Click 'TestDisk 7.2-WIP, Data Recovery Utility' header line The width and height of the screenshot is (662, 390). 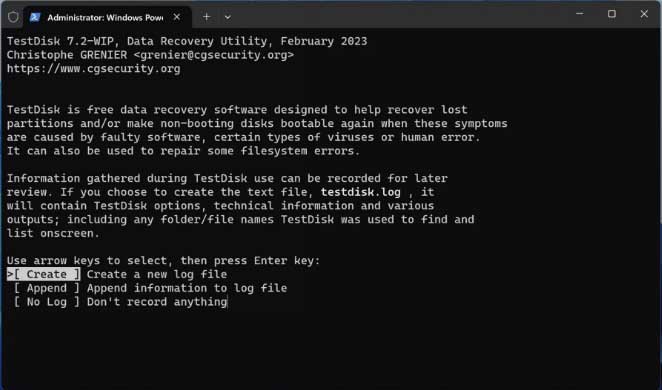(187, 41)
